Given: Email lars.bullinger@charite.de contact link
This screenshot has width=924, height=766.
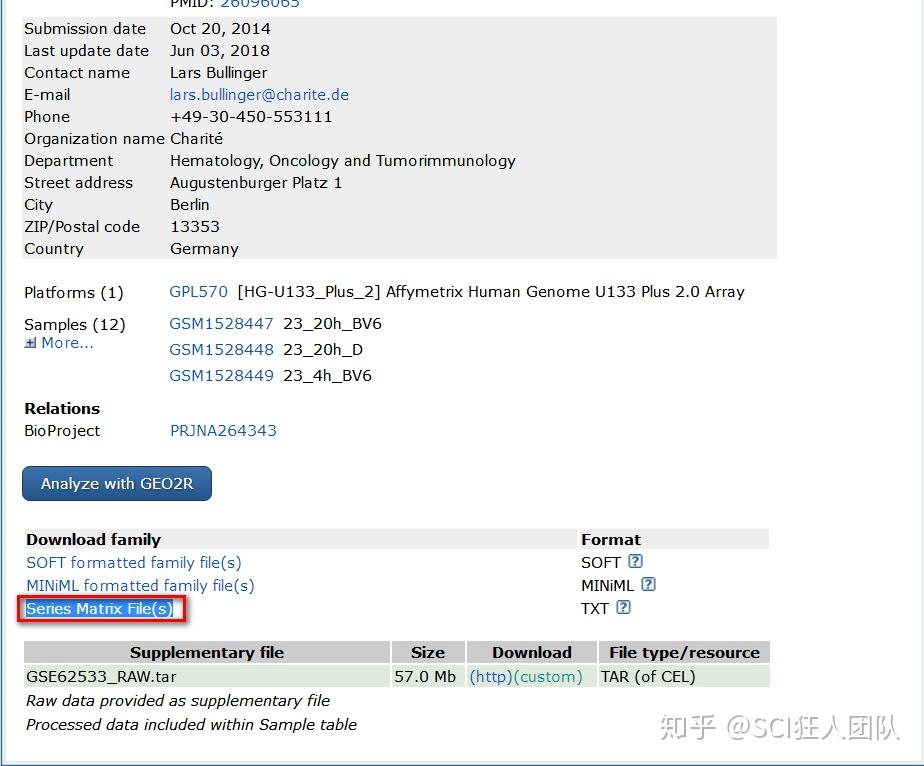Looking at the screenshot, I should [259, 95].
